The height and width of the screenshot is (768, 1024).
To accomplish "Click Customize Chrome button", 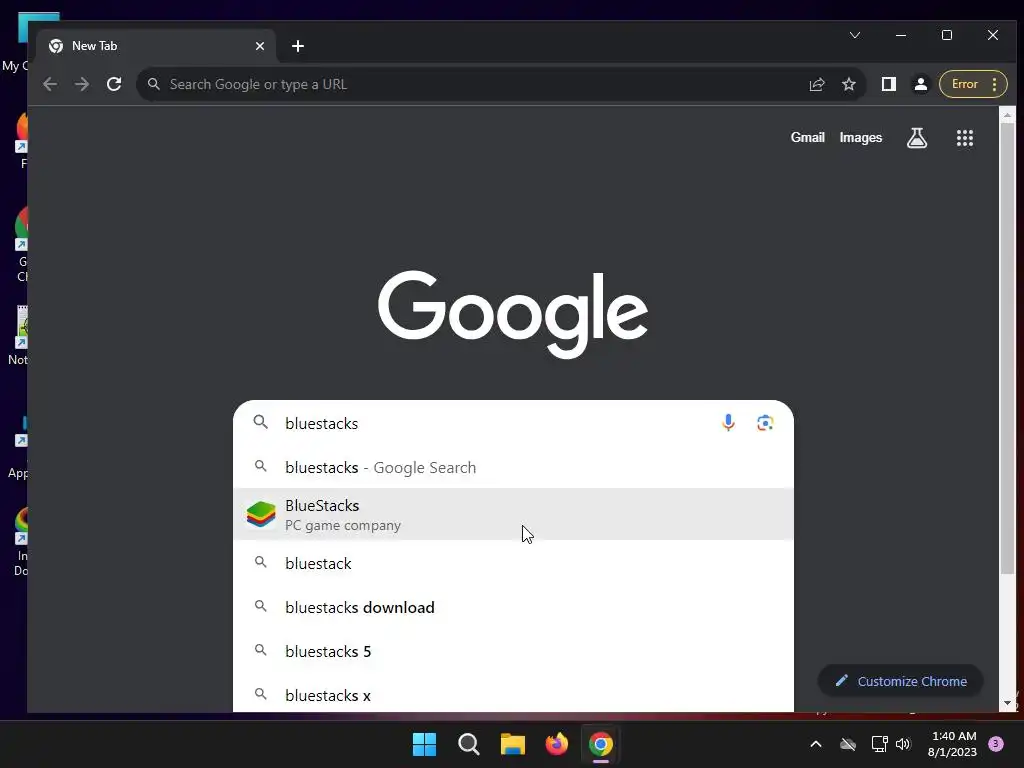I will point(901,681).
